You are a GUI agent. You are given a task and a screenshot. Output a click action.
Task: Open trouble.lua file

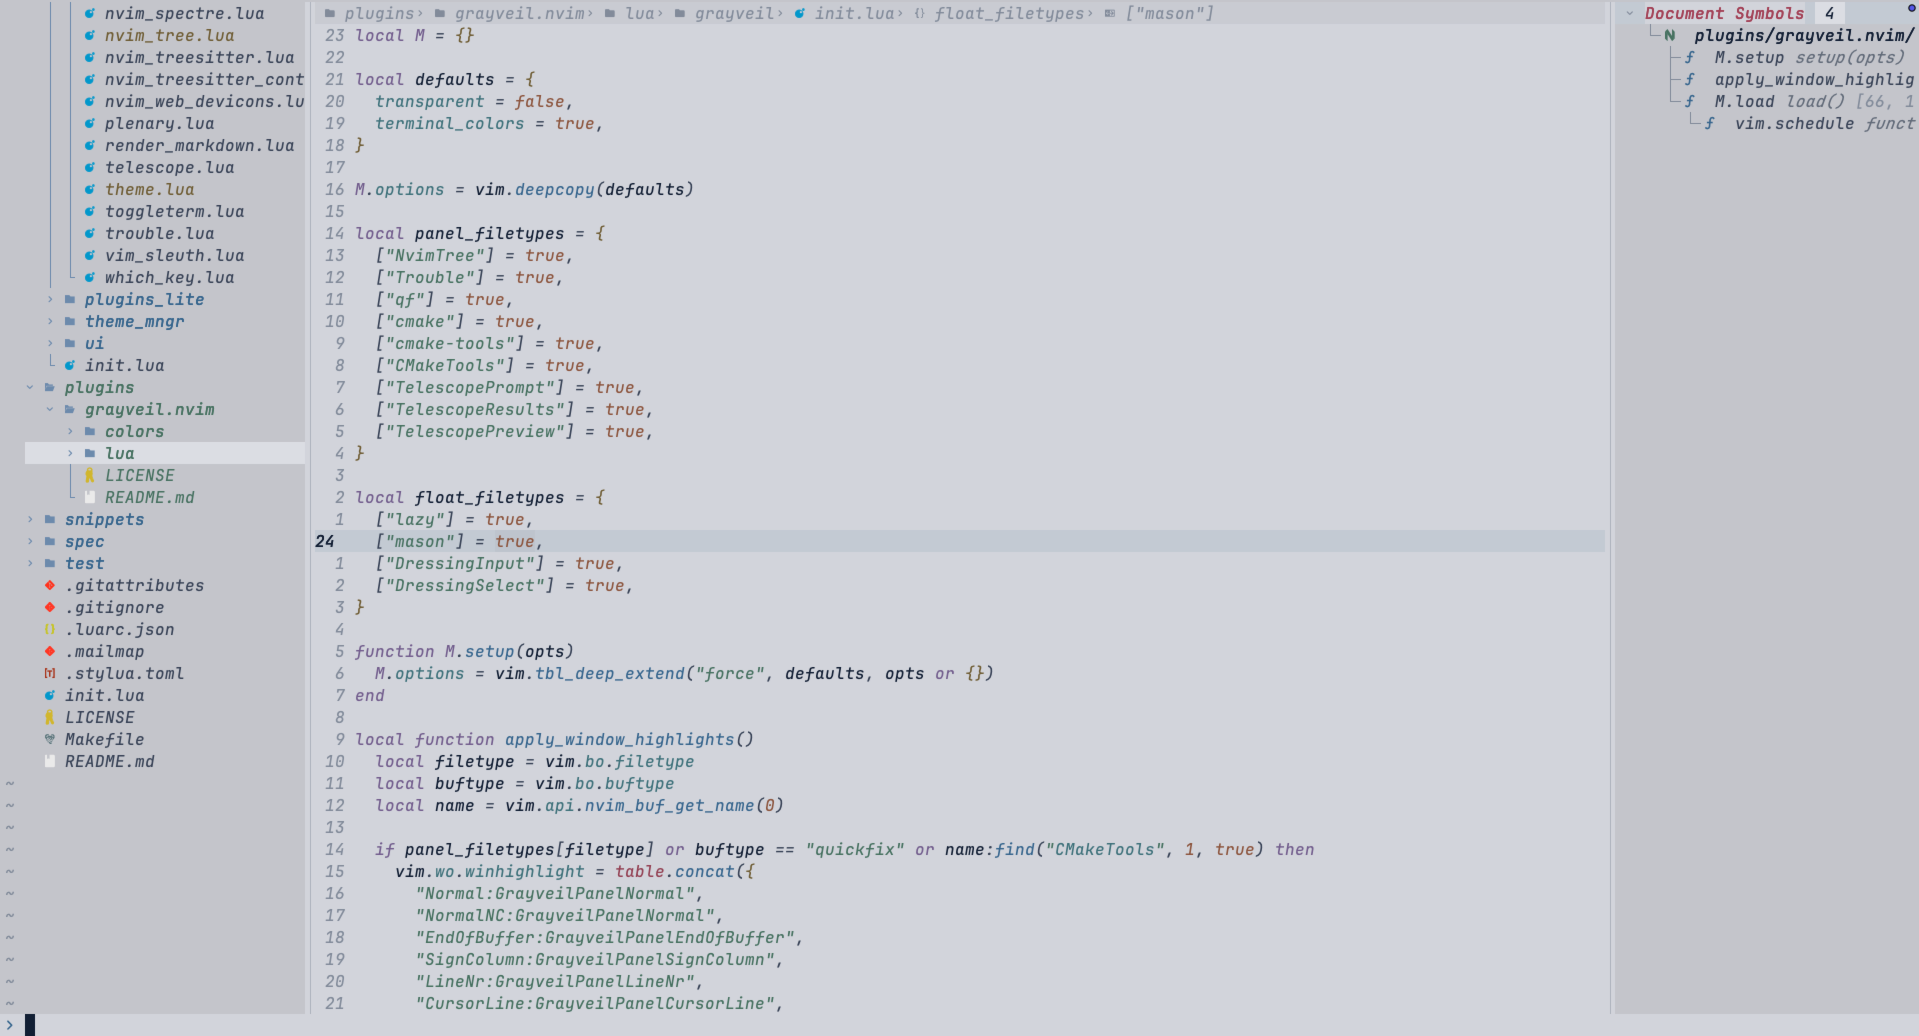159,233
